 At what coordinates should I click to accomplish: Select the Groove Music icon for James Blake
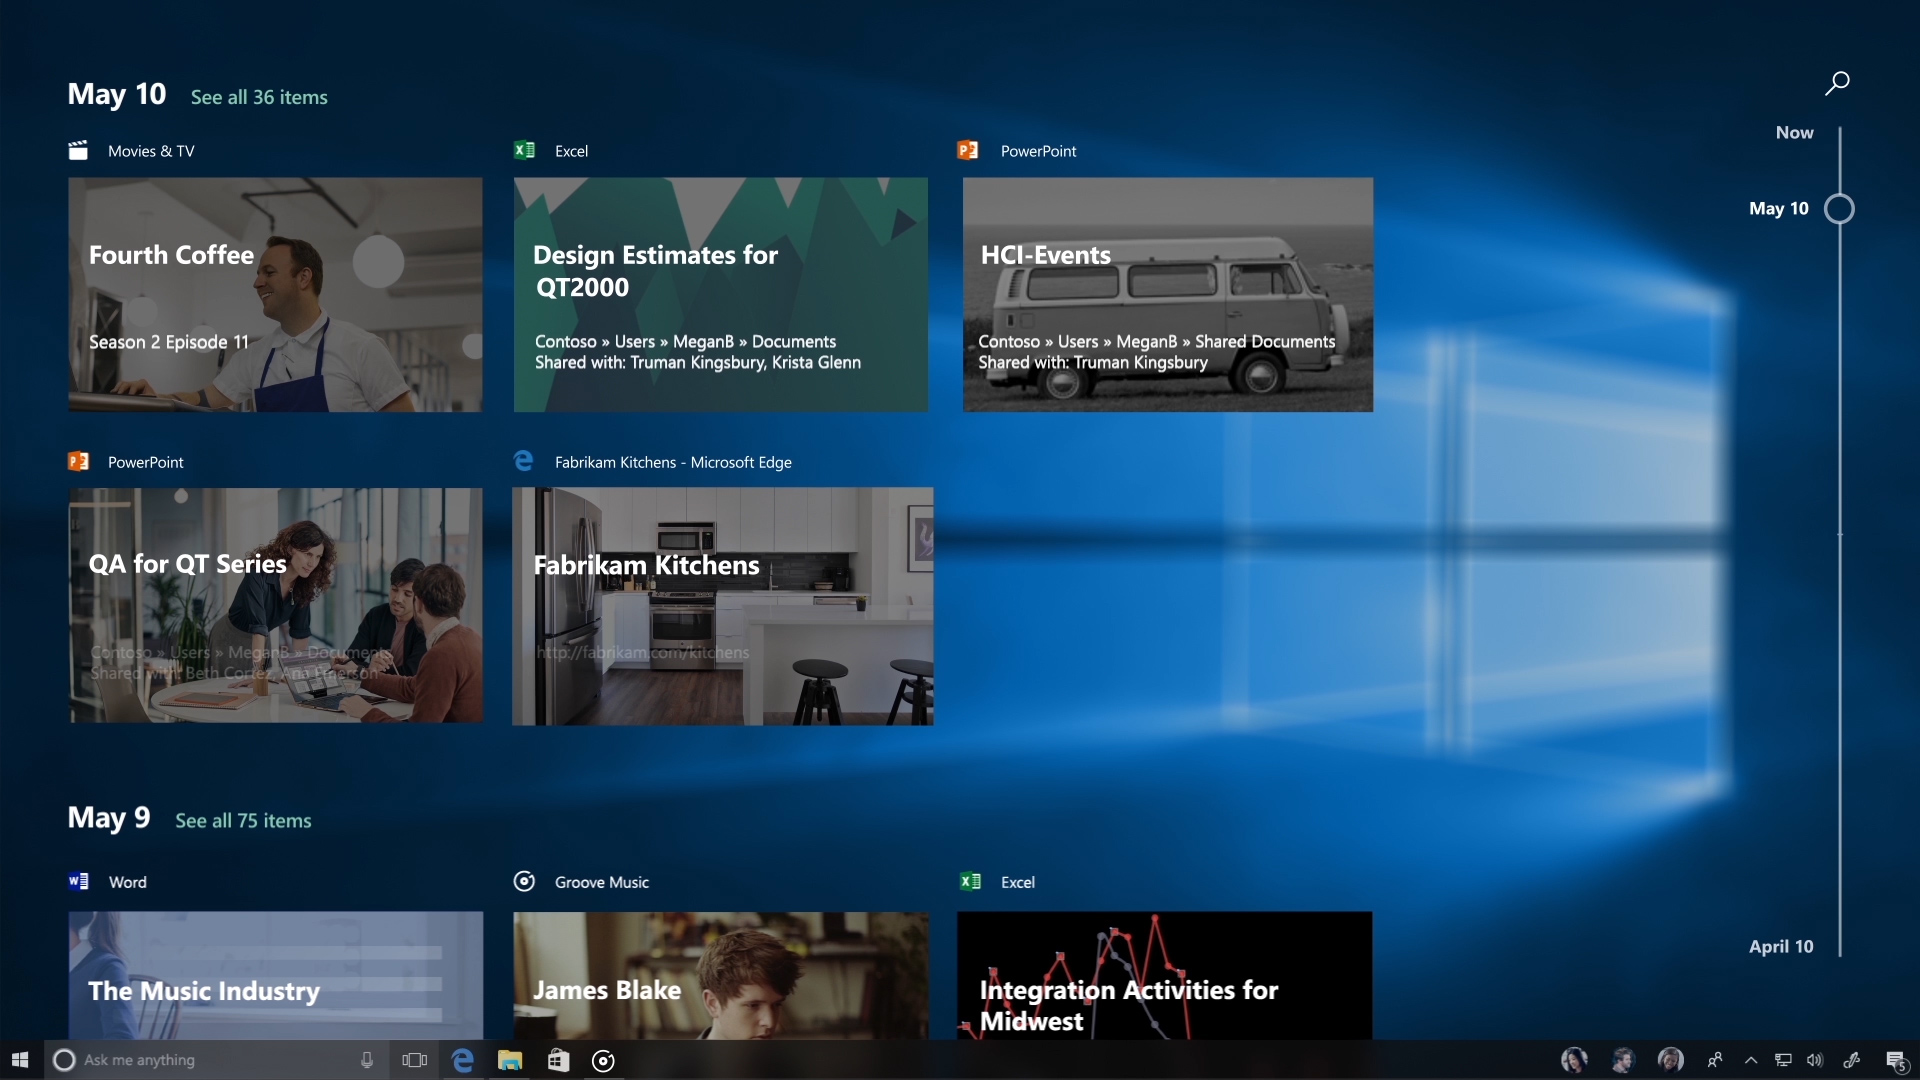point(524,881)
